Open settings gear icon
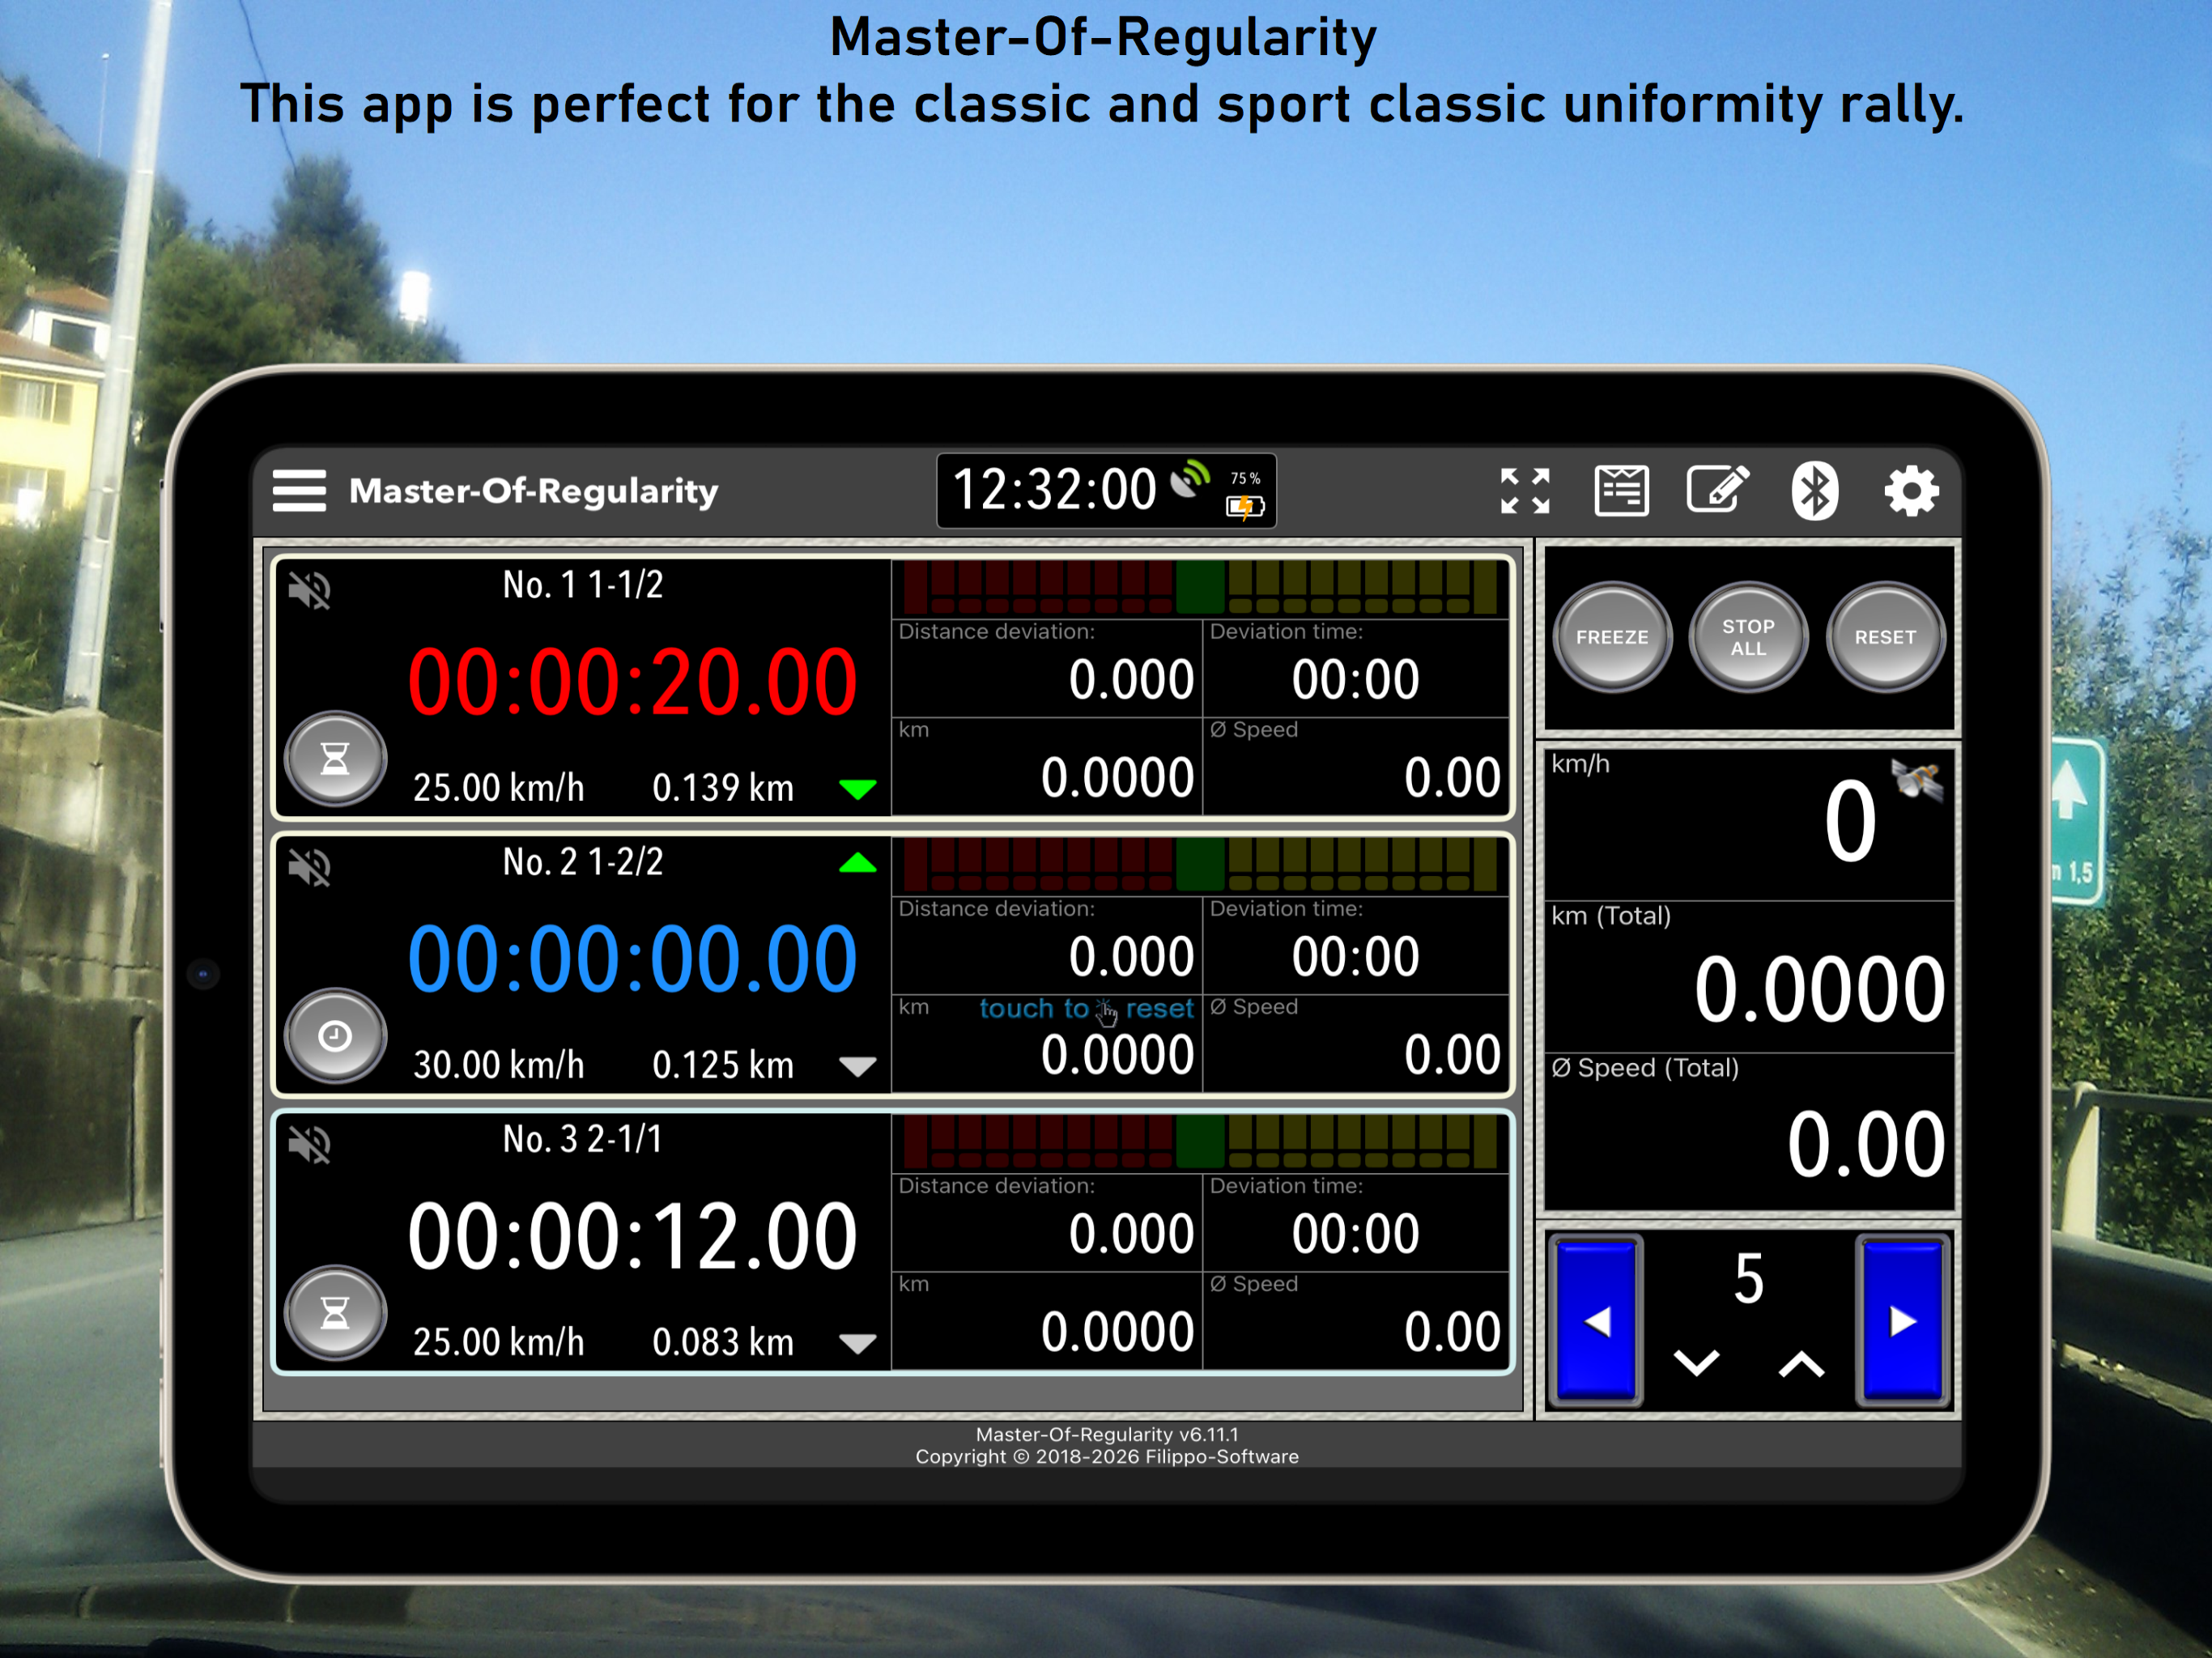The height and width of the screenshot is (1658, 2212). [1911, 491]
